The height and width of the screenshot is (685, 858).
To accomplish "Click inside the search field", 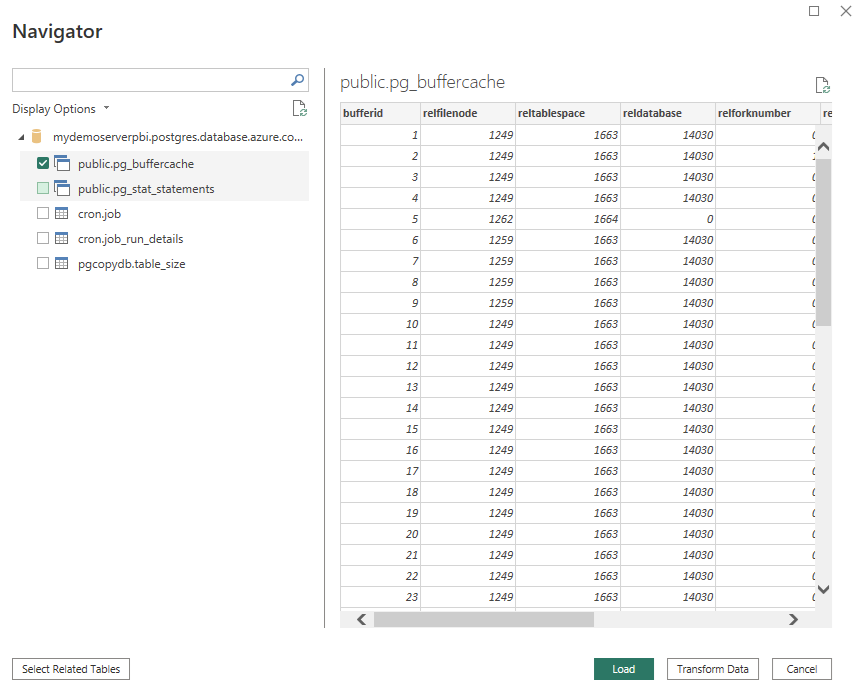I will pyautogui.click(x=150, y=80).
